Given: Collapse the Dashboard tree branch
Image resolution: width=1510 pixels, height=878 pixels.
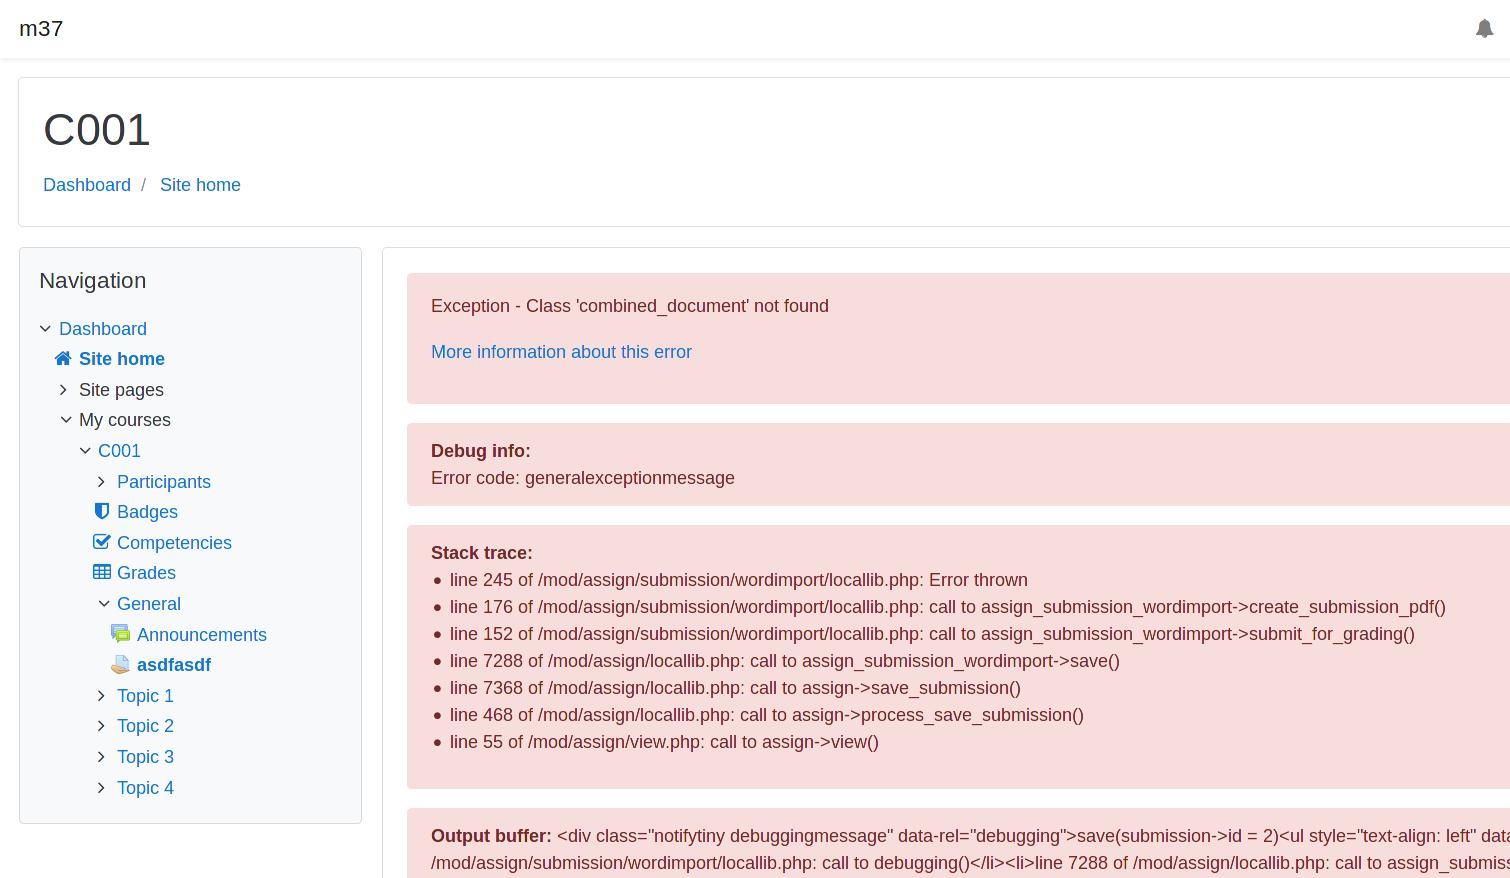Looking at the screenshot, I should tap(45, 328).
